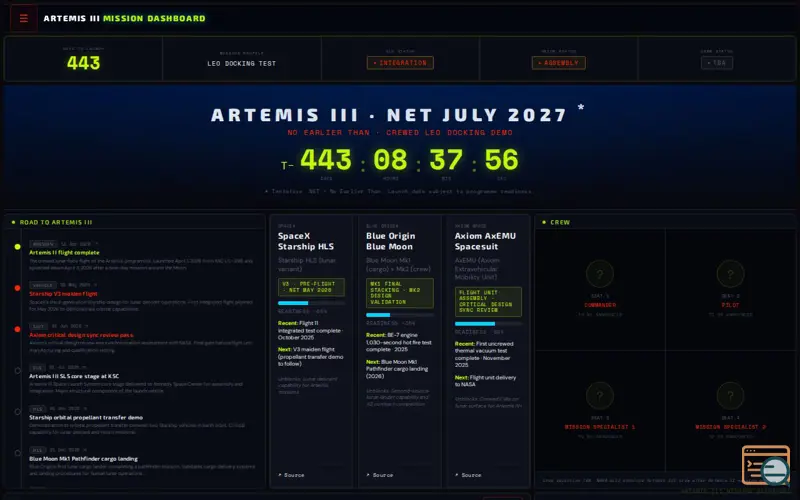This screenshot has height=500, width=800.
Task: Click the Next V3 maiden flight text in SpaceX card
Action: (x=311, y=357)
